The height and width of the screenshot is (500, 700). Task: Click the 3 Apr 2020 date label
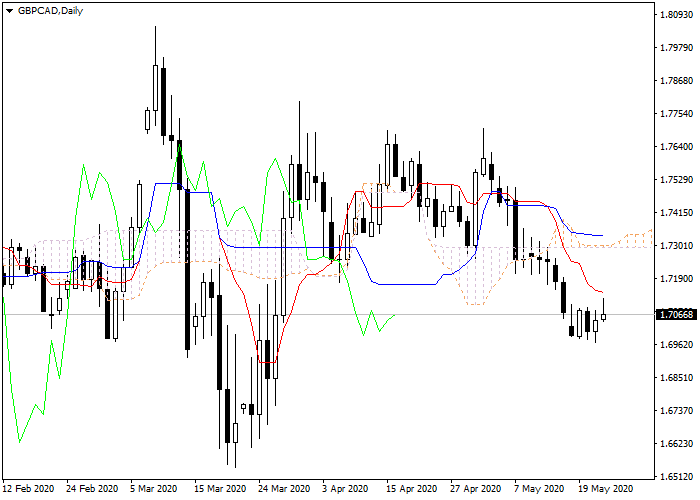(x=346, y=489)
